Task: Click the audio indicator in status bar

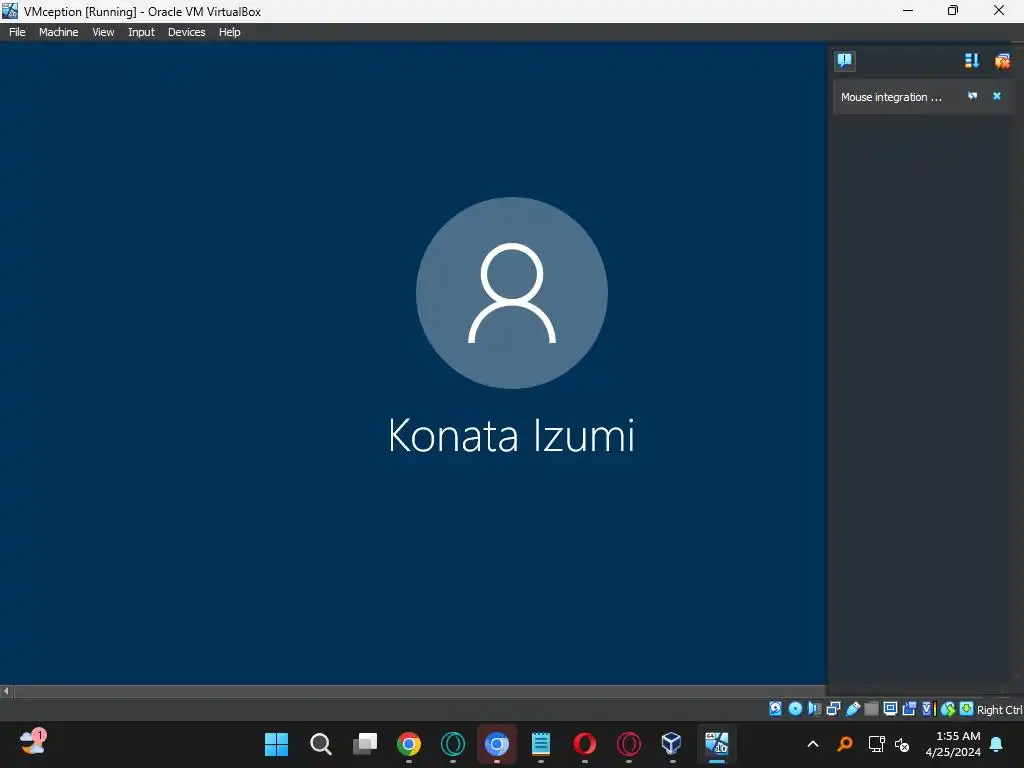Action: click(x=814, y=709)
